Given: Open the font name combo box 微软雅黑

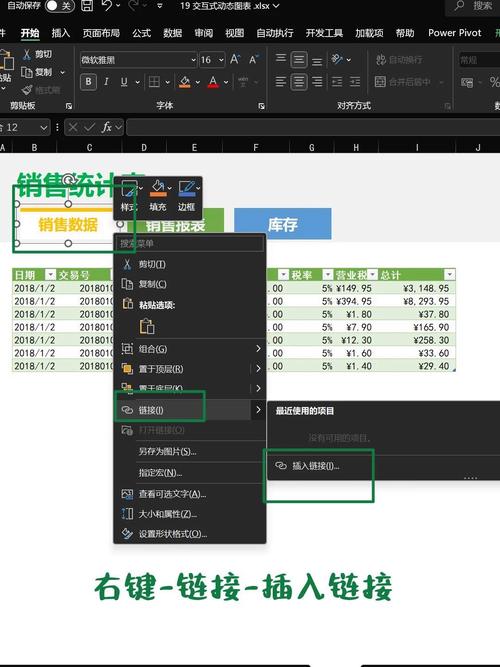Looking at the screenshot, I should tap(138, 60).
